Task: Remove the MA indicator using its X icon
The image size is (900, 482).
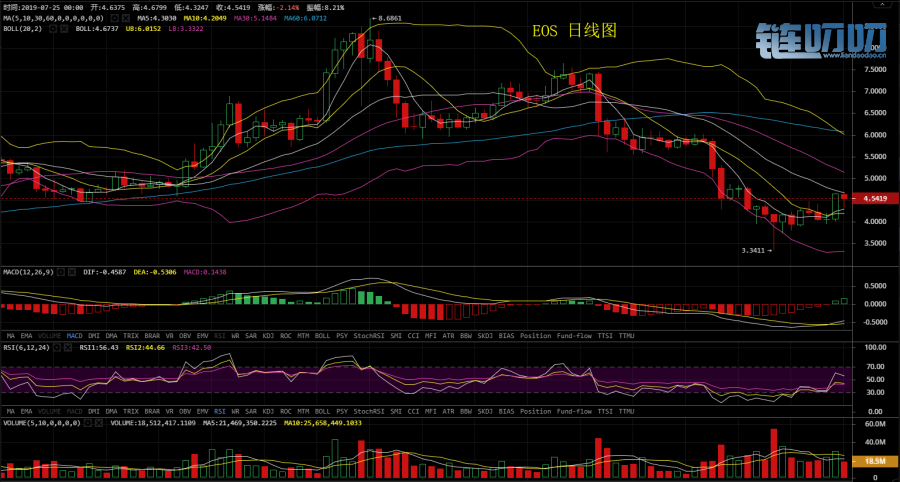Action: click(125, 18)
